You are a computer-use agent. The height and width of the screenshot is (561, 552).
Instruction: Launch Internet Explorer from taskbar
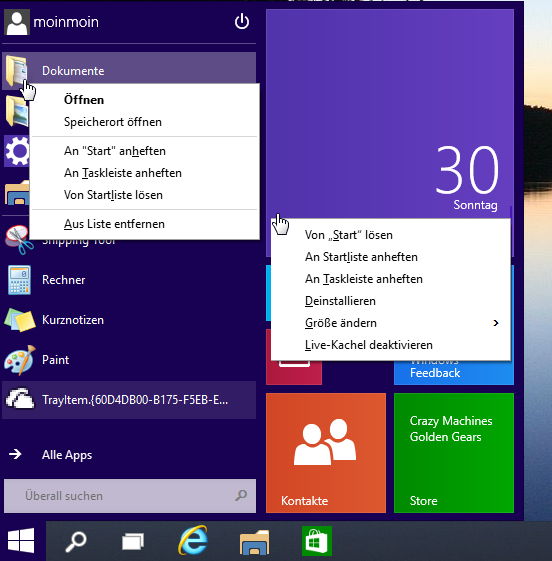click(193, 540)
